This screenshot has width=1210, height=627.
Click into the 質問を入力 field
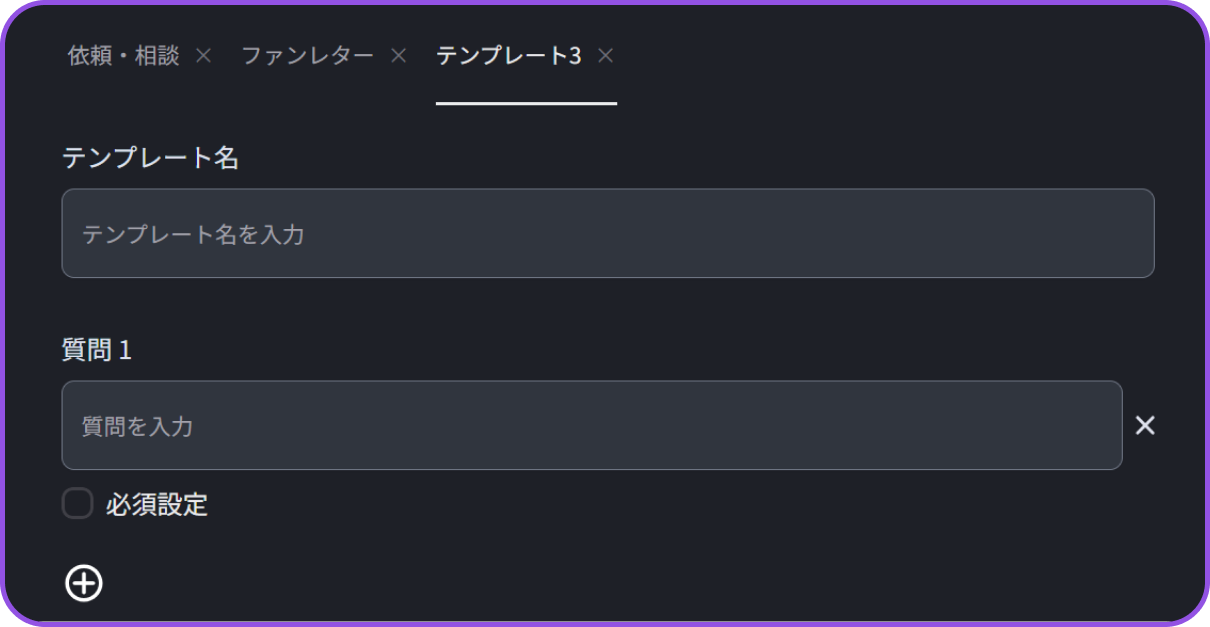pos(591,426)
